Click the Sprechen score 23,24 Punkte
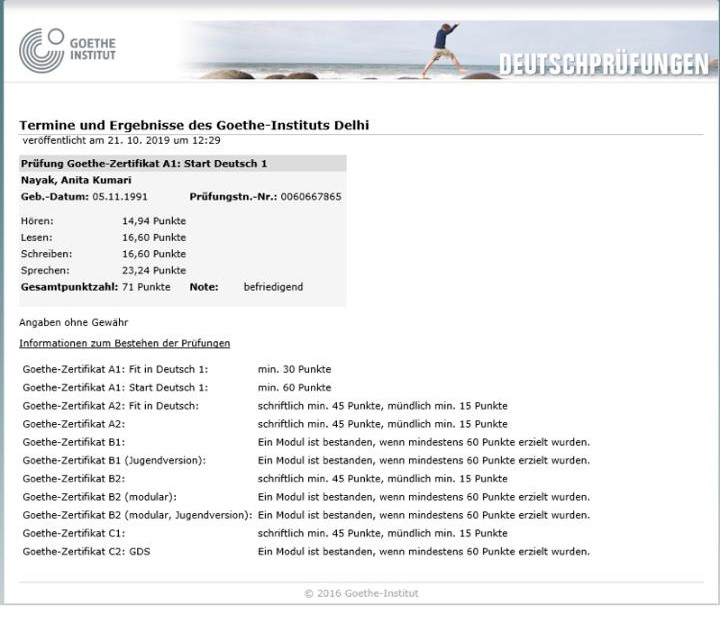 154,270
